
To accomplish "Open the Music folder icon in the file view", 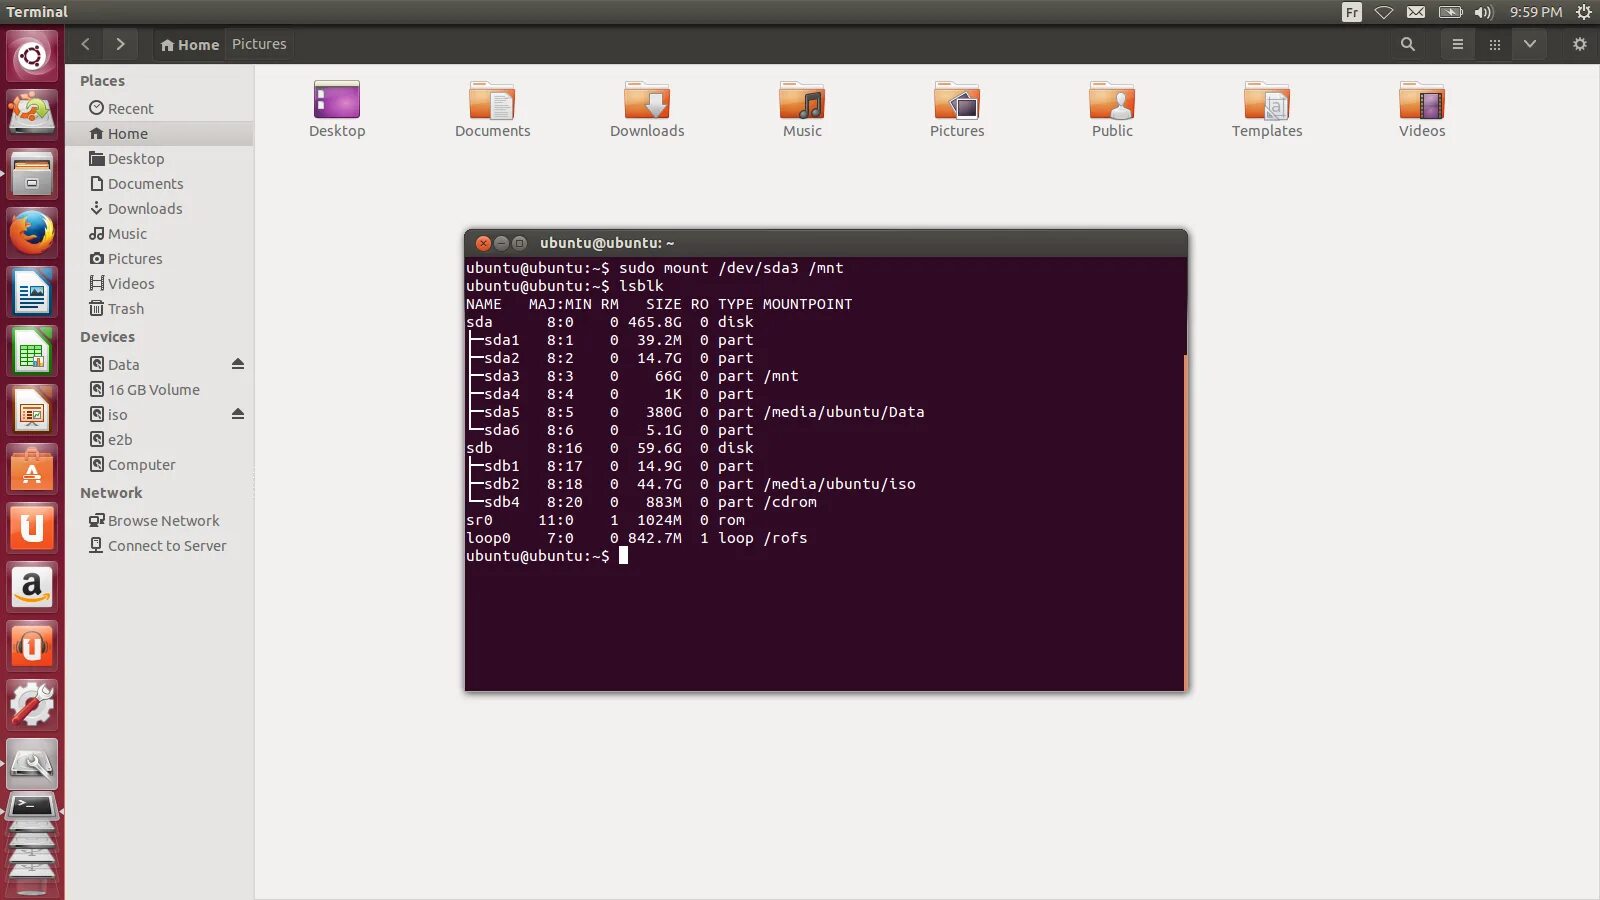I will 802,109.
